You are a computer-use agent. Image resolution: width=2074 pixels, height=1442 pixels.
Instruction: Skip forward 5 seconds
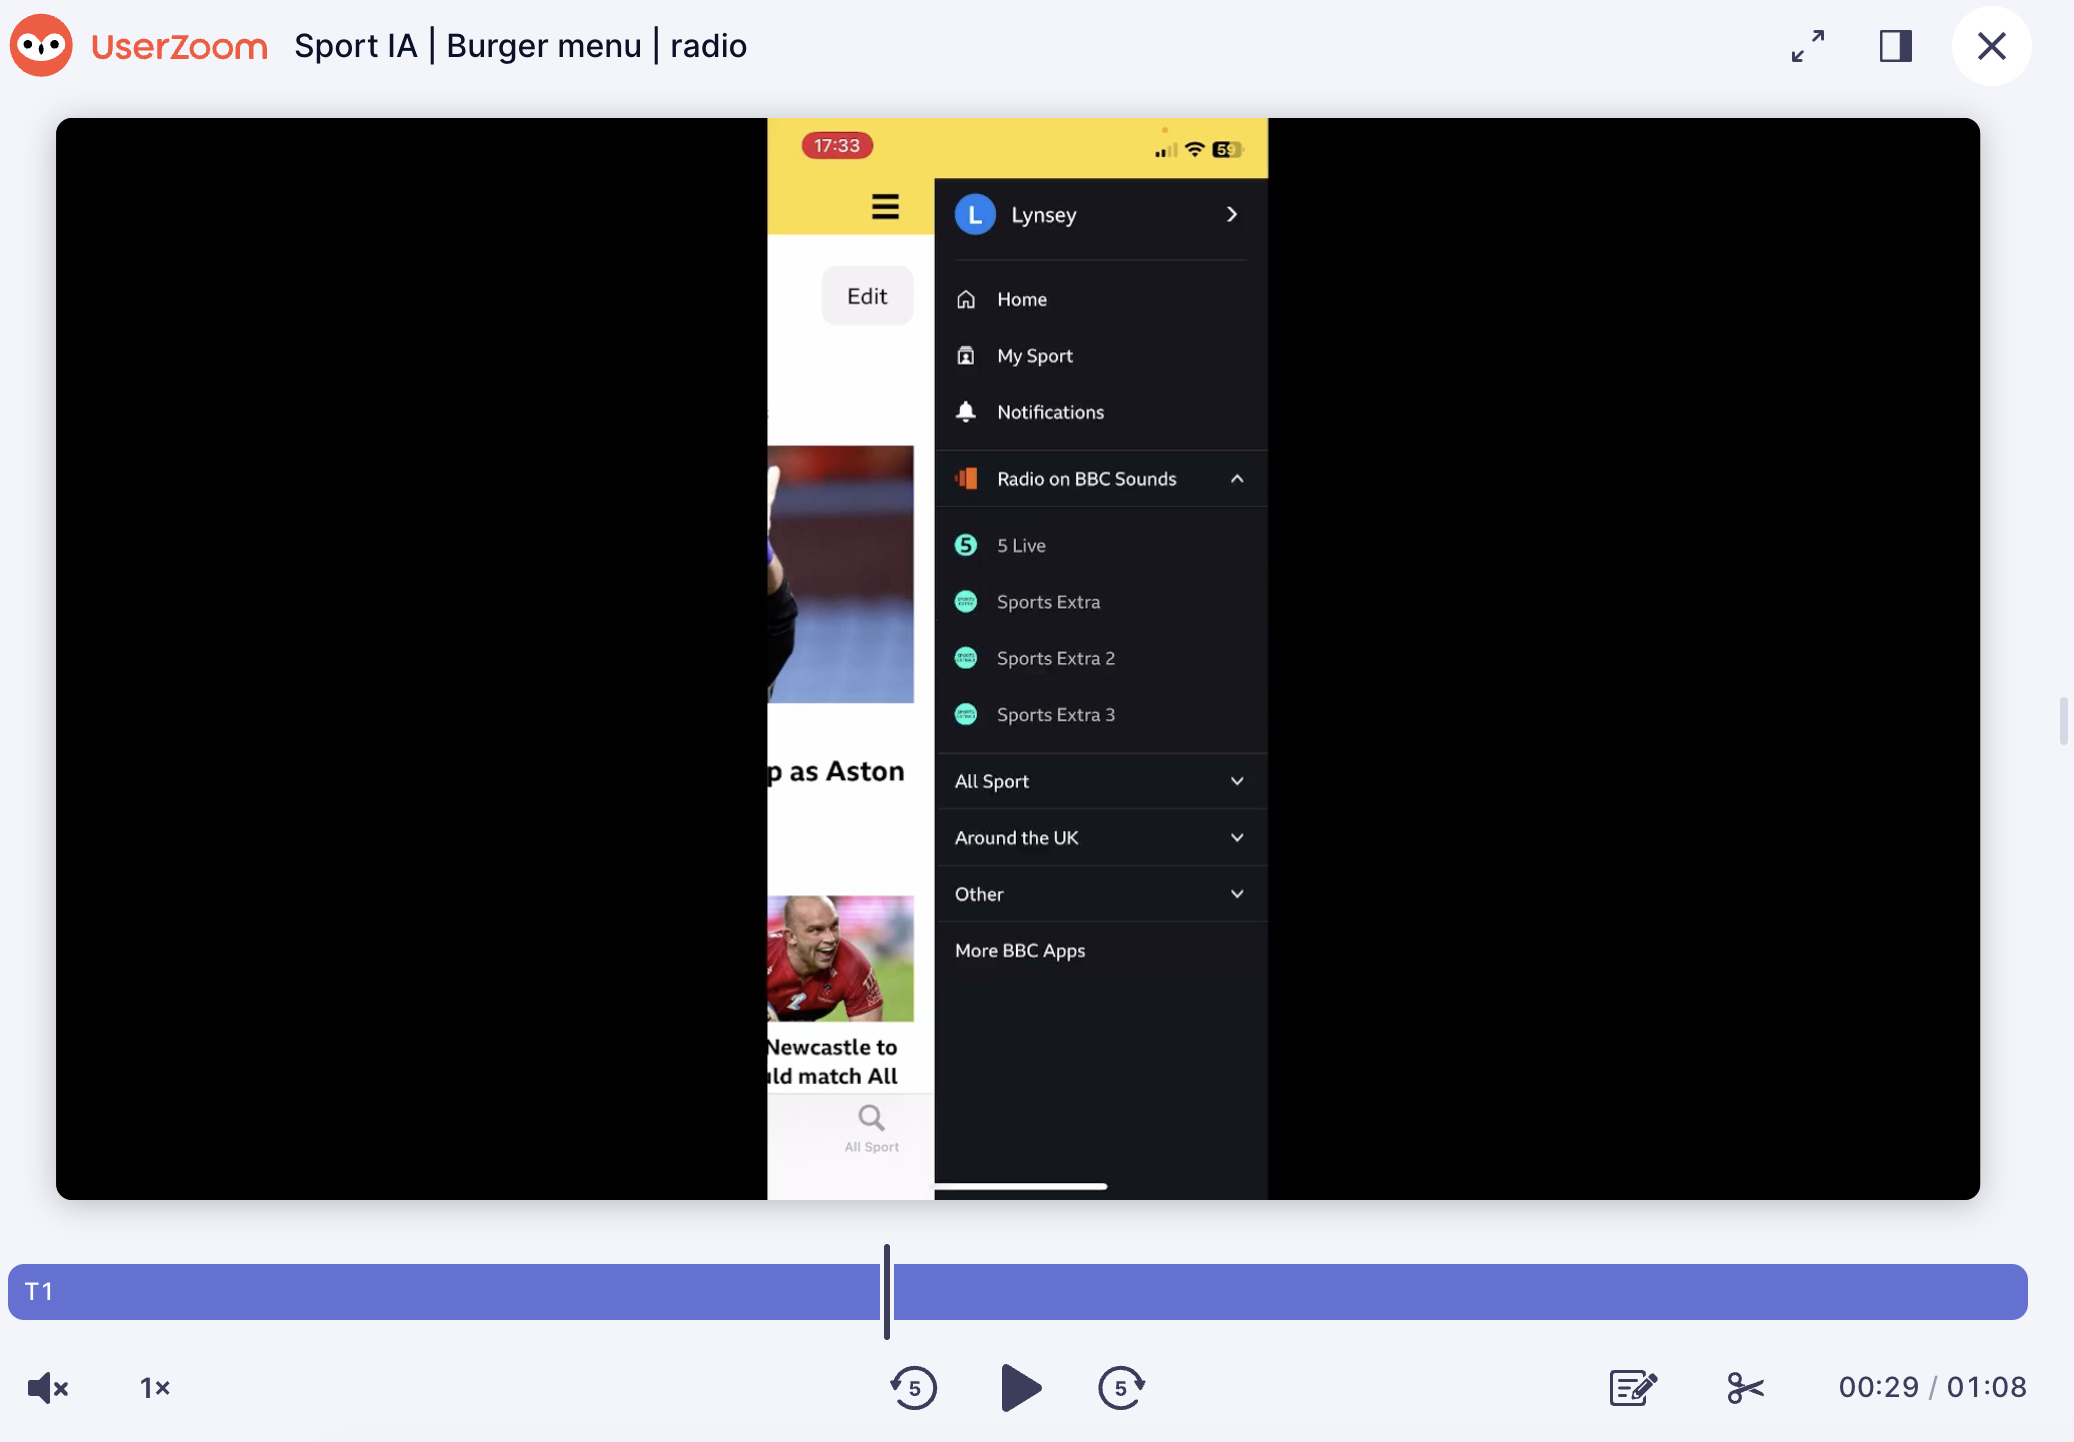tap(1121, 1387)
